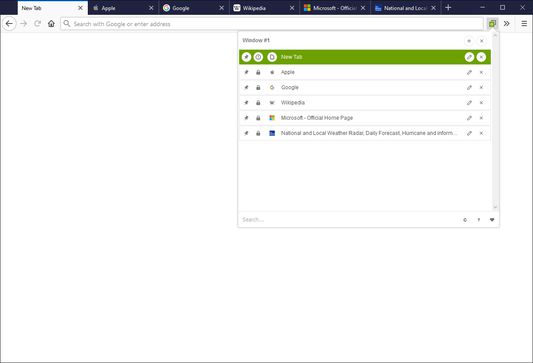The width and height of the screenshot is (533, 363).
Task: Edit the New Tab entry with the pencil icon
Action: tap(469, 57)
